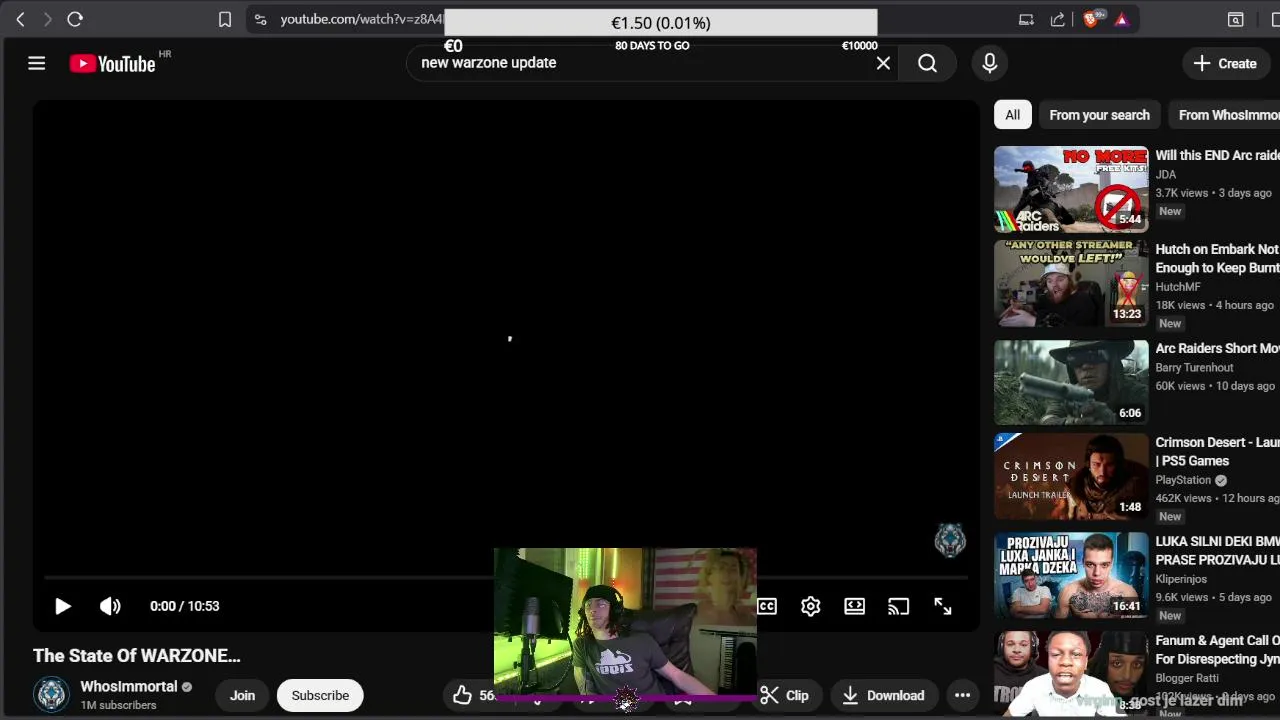Click the '0:00 / 10:53' time display
The image size is (1280, 720).
[184, 606]
